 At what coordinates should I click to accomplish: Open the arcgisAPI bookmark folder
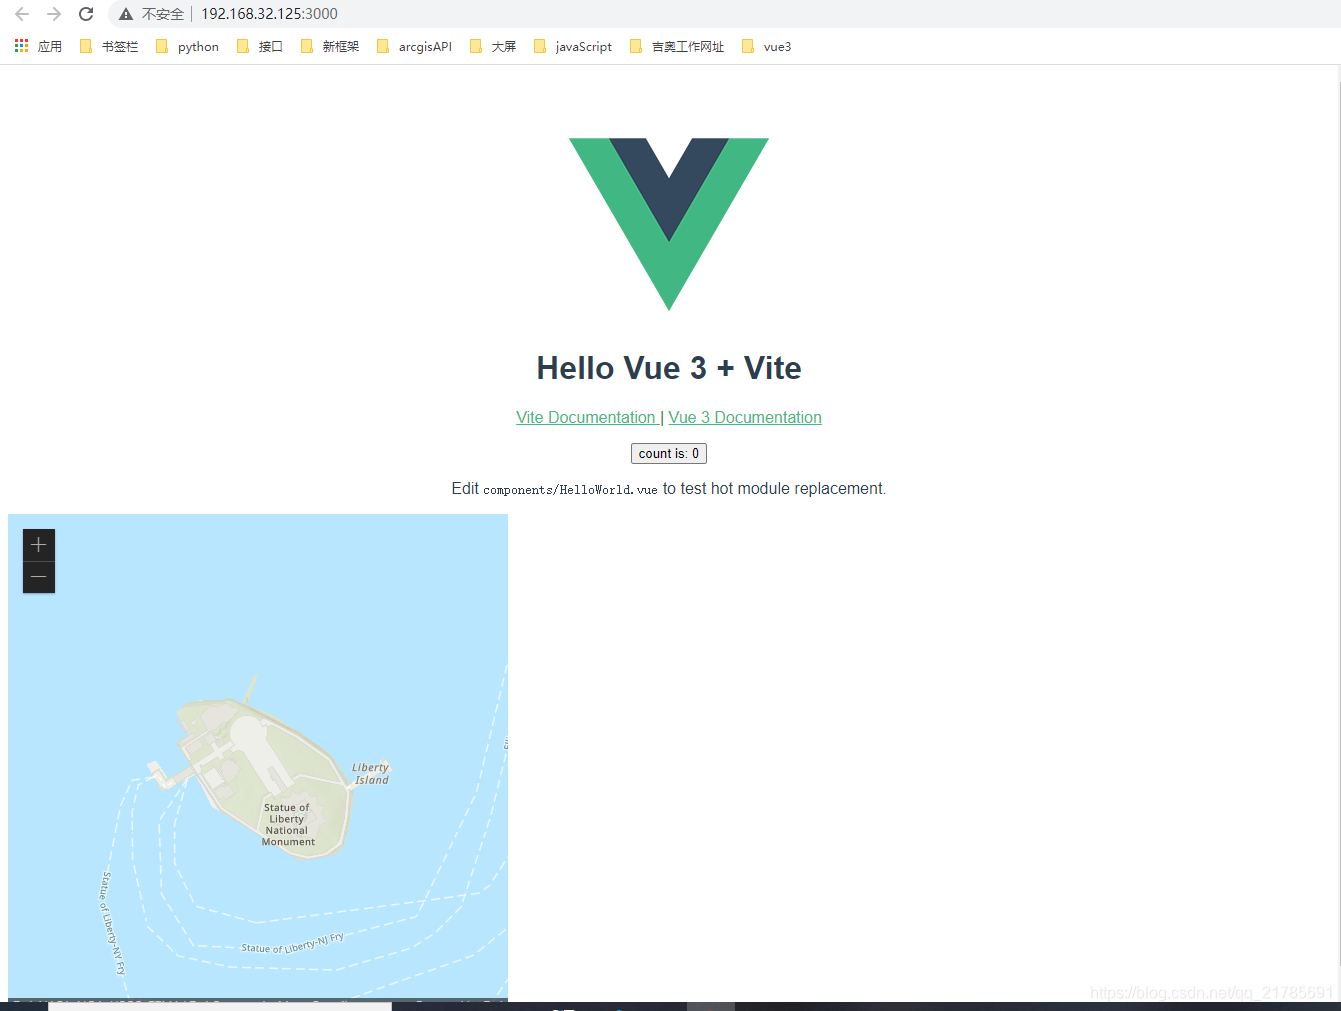pyautogui.click(x=414, y=46)
